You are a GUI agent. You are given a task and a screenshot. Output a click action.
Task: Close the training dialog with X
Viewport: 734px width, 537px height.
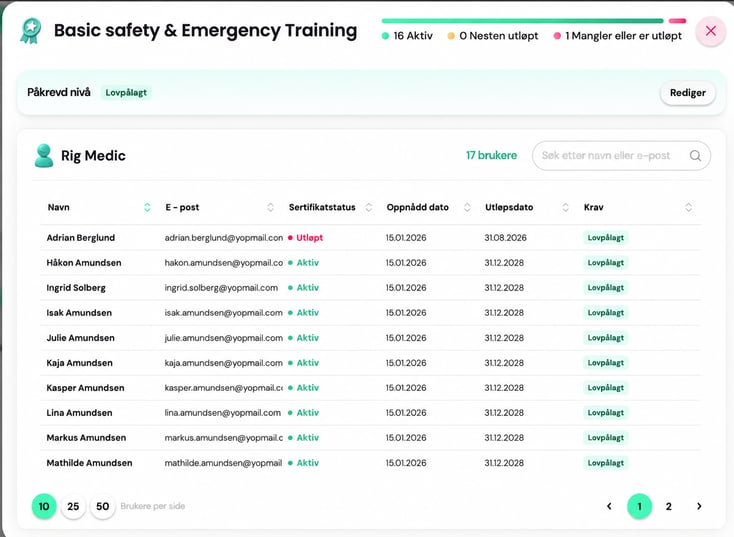point(711,31)
